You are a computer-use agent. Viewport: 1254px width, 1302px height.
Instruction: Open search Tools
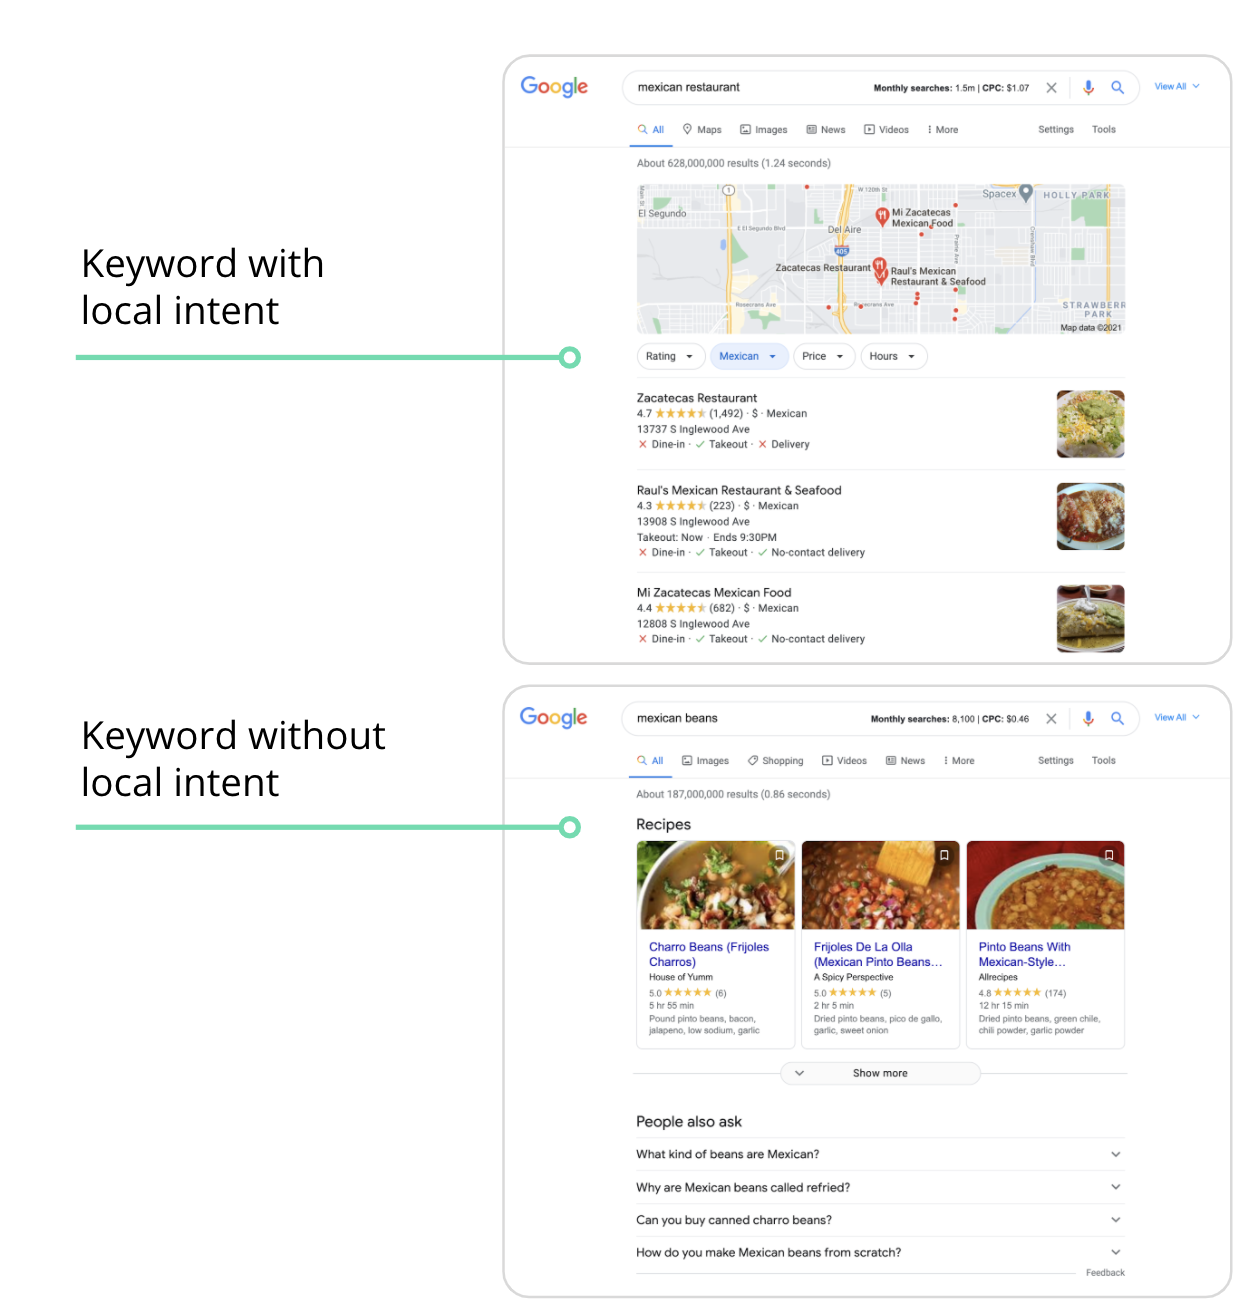(x=1104, y=129)
